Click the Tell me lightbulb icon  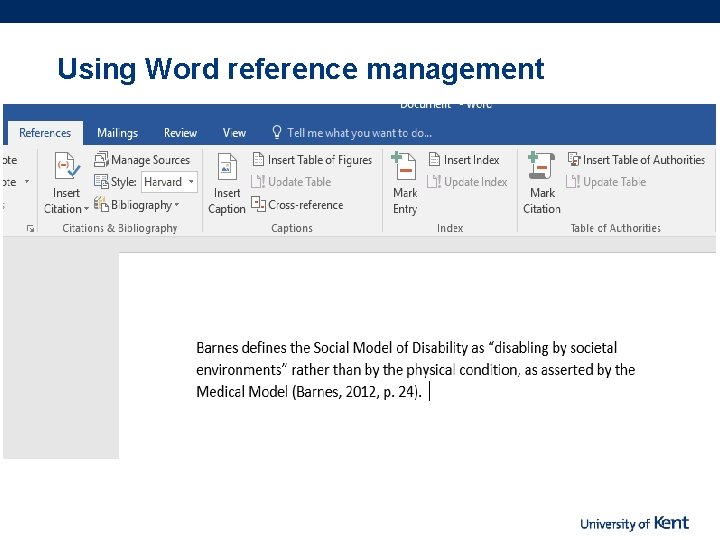[x=276, y=132]
